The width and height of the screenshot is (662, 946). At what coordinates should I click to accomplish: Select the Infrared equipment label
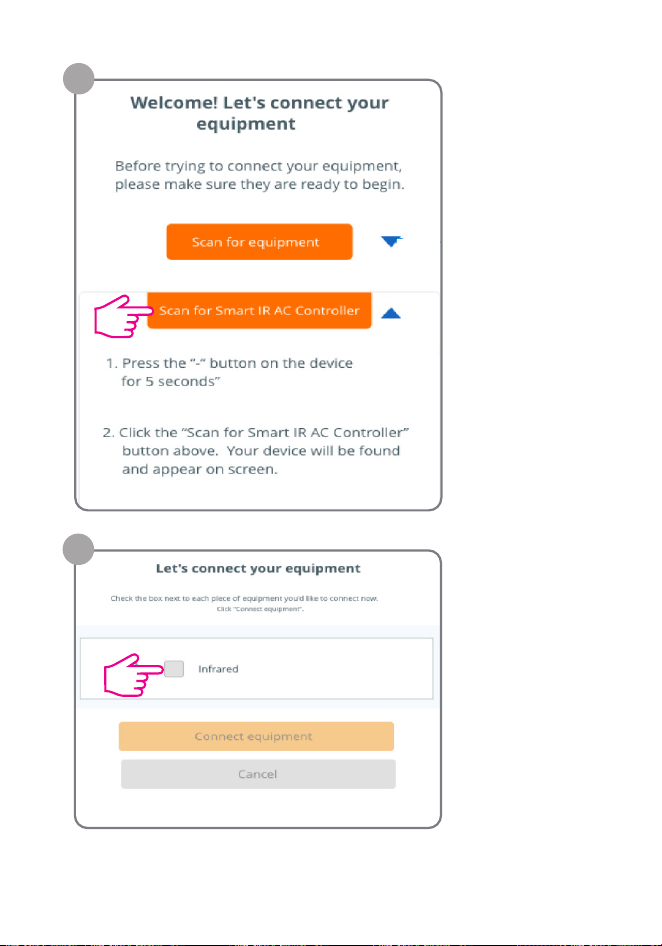218,669
